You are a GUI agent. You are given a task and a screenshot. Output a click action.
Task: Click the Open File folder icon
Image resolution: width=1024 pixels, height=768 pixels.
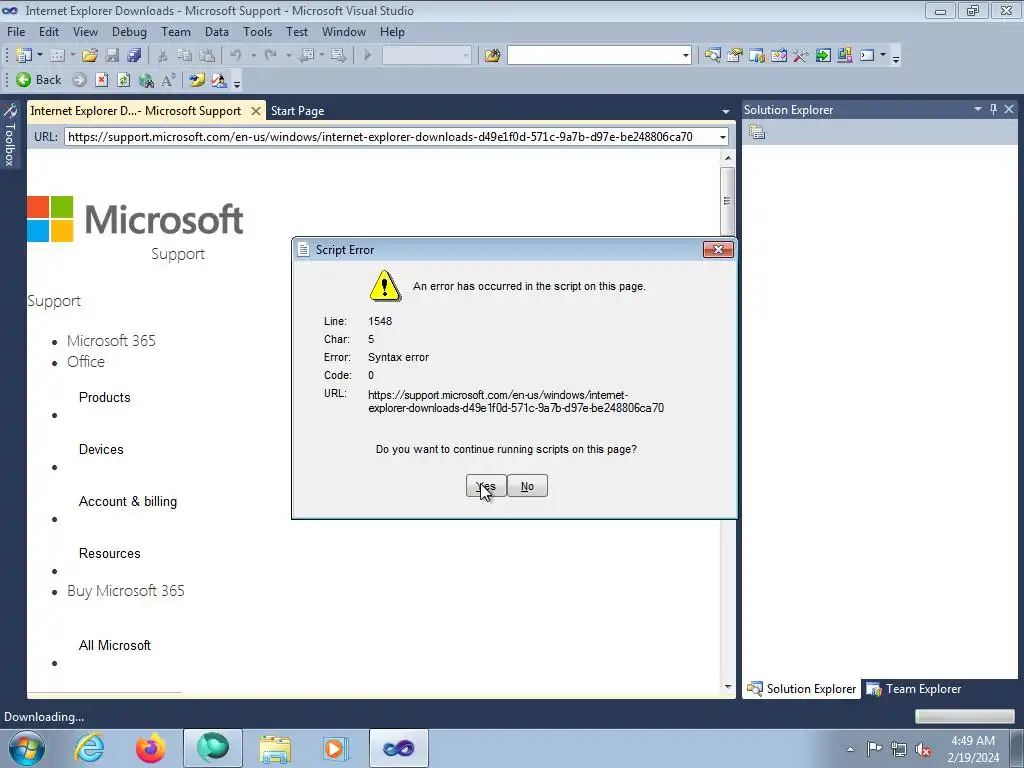coord(90,56)
